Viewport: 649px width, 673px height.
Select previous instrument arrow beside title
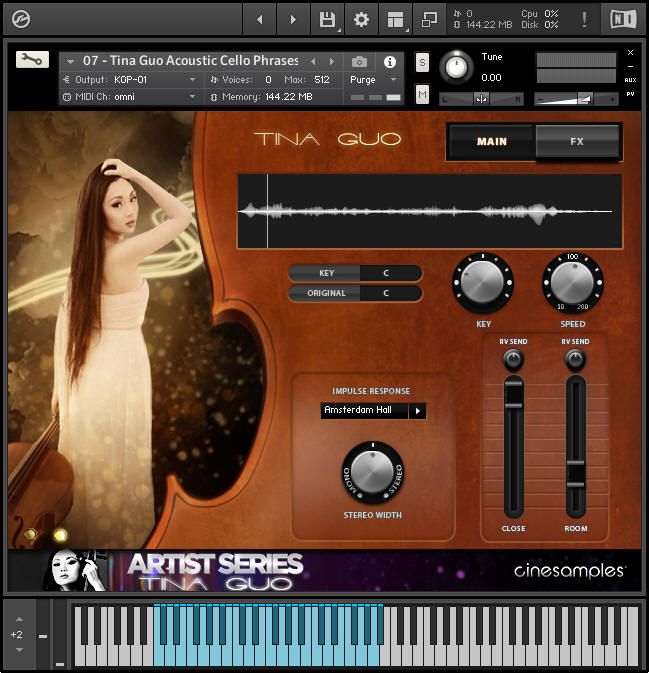coord(313,62)
